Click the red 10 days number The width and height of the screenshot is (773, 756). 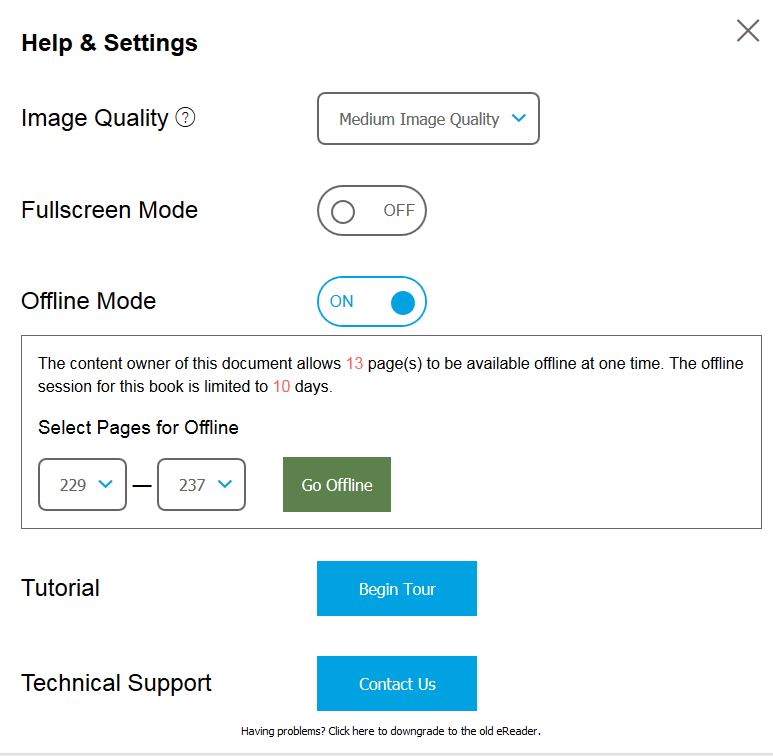click(x=281, y=386)
